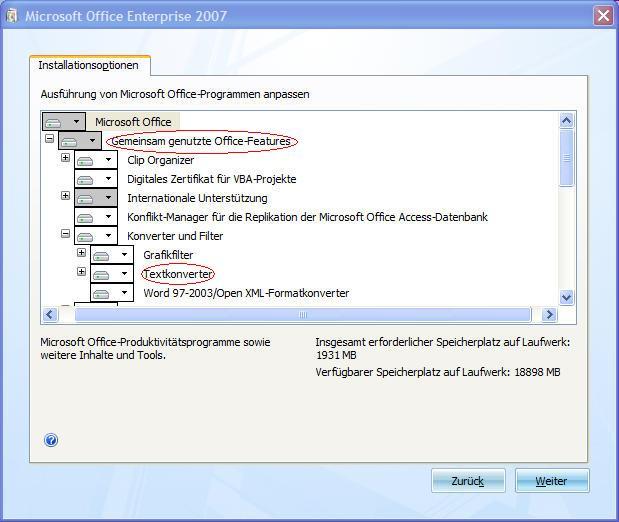Open install-state dropdown for Konflikt-Manager Access-Datenbank
The image size is (619, 522).
(x=96, y=217)
